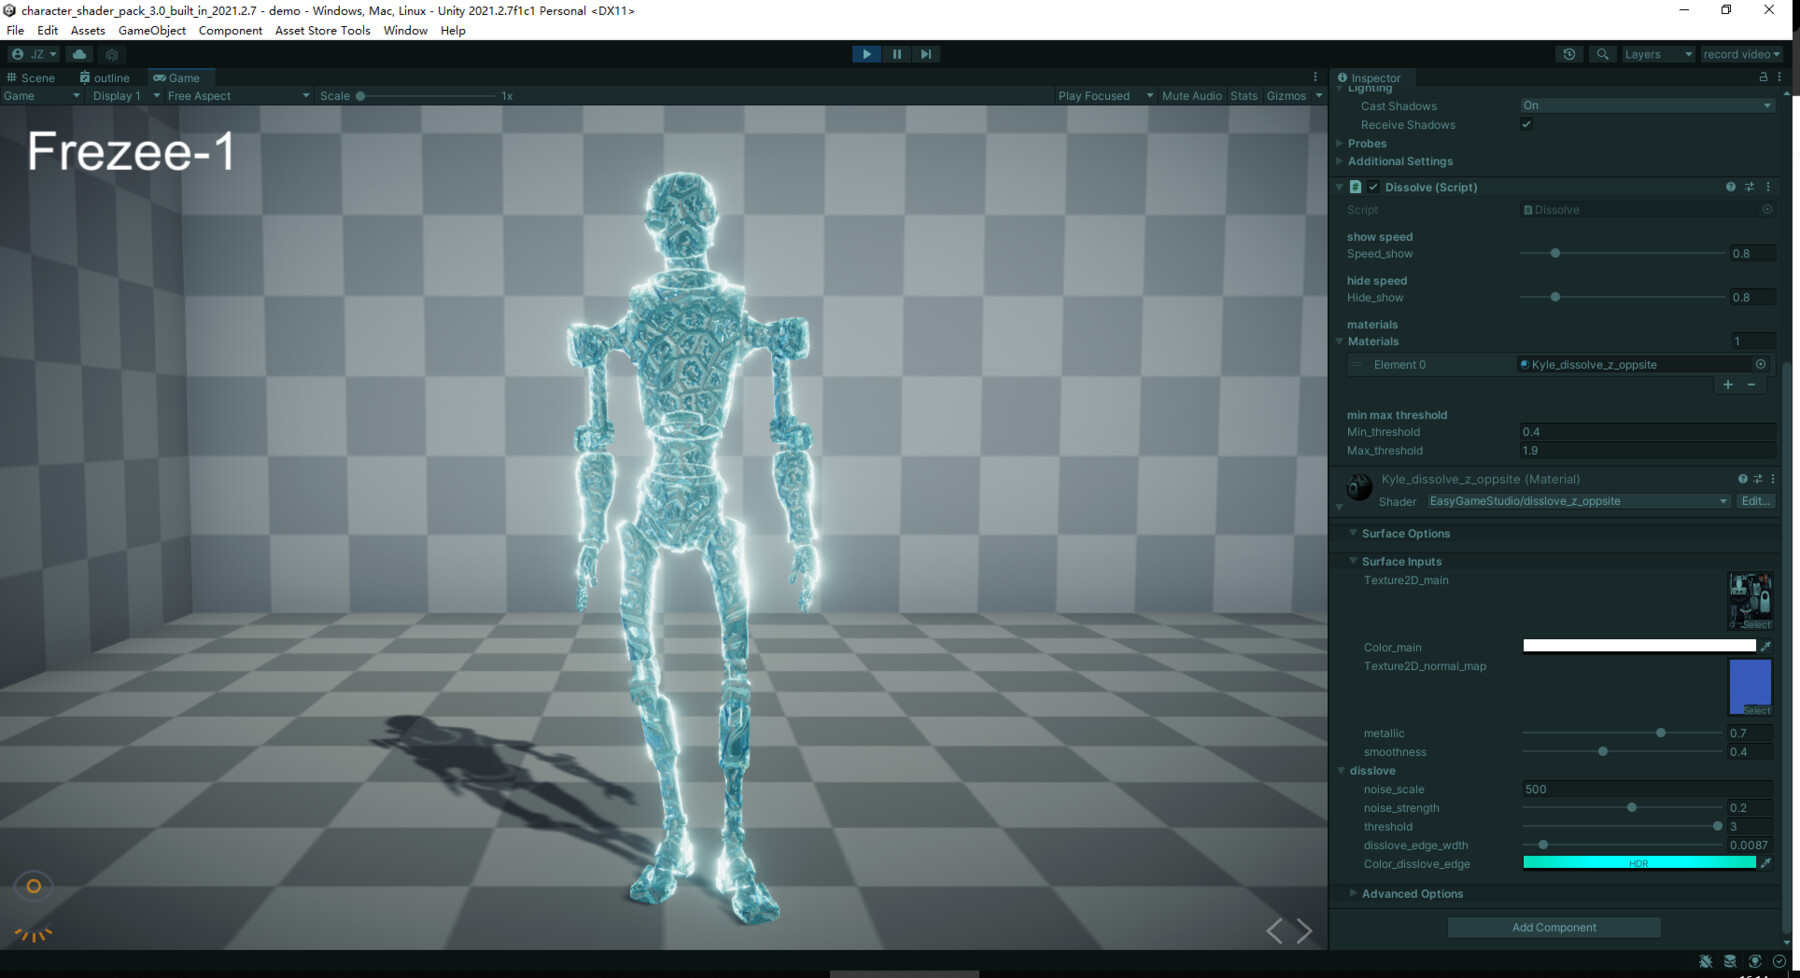Click the preset icon on the Dissolve component
This screenshot has width=1800, height=978.
[x=1749, y=187]
